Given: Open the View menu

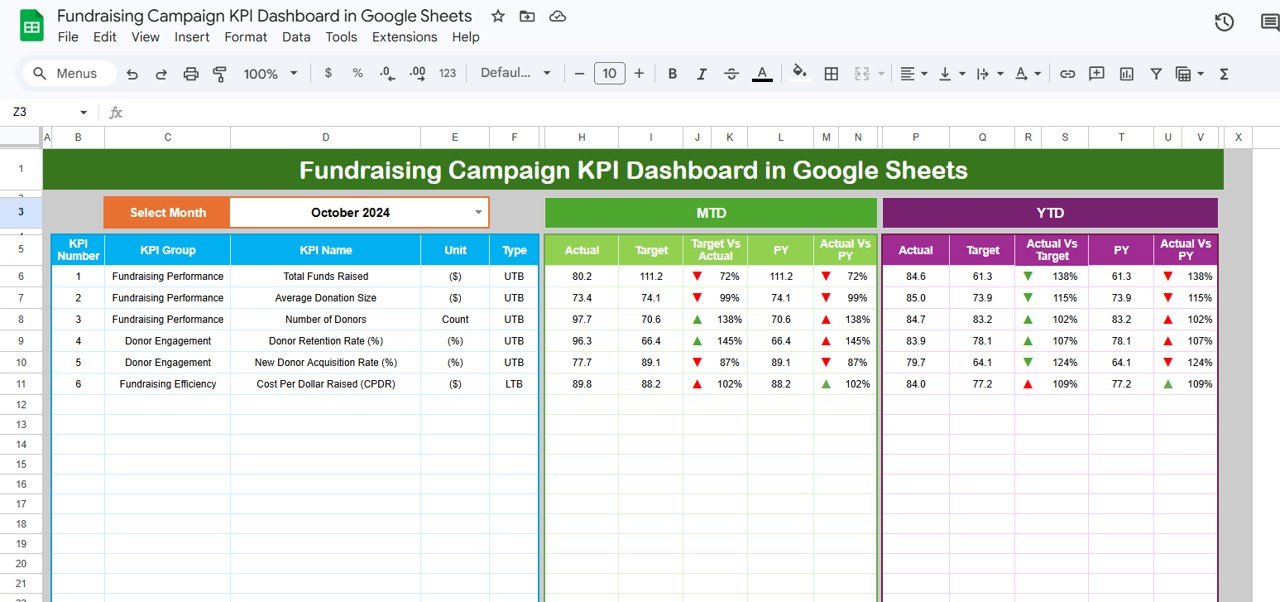Looking at the screenshot, I should [145, 37].
